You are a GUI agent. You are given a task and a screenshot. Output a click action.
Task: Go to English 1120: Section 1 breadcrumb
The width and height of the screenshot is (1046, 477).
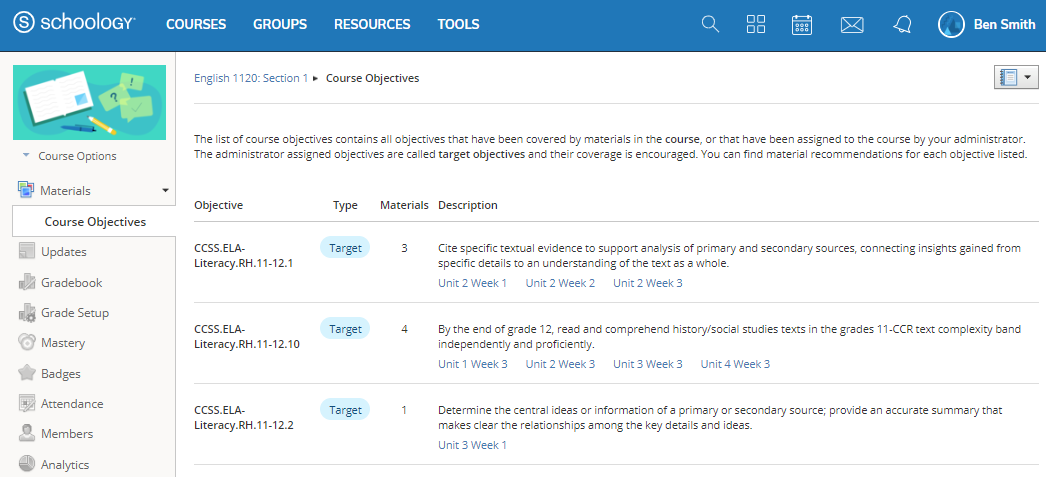(x=251, y=78)
